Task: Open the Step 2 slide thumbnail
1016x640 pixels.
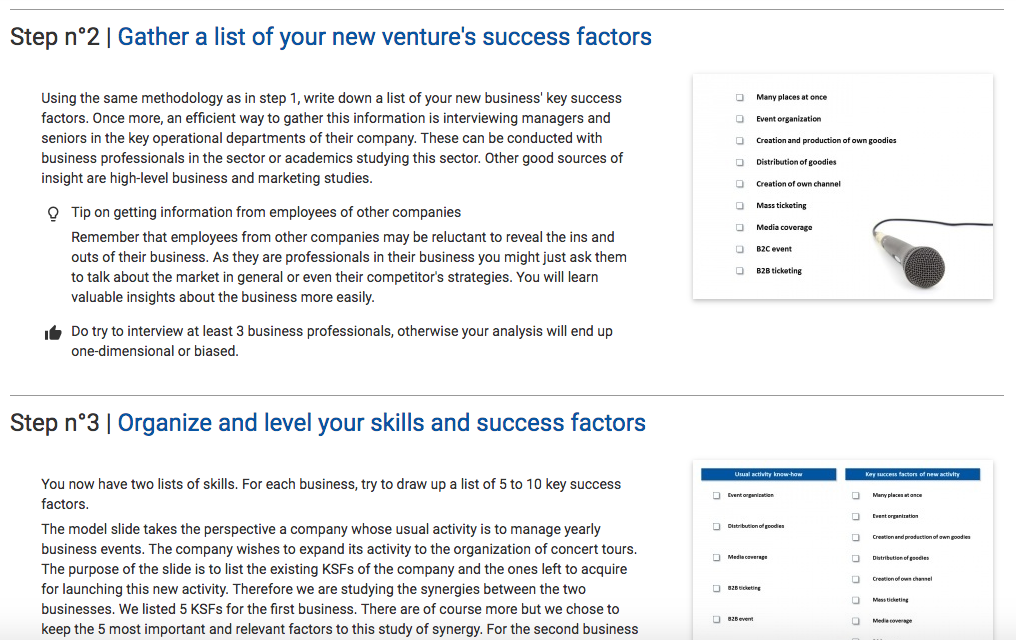Action: 843,187
